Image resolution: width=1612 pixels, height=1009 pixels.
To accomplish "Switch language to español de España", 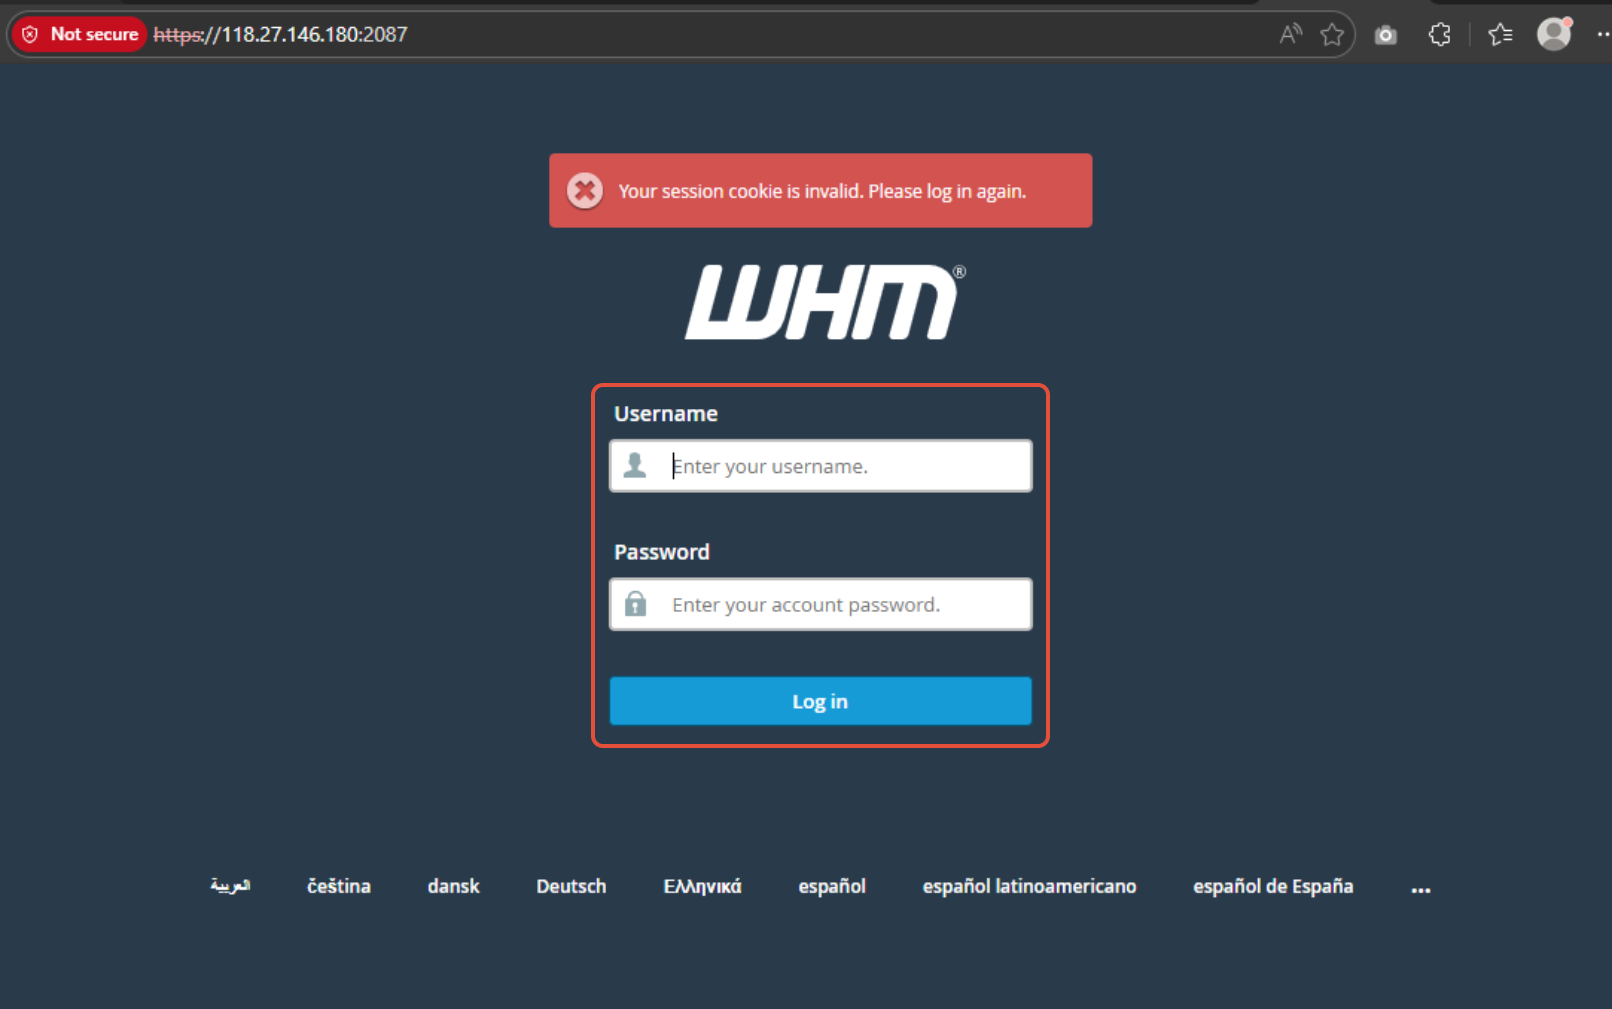I will [x=1273, y=886].
